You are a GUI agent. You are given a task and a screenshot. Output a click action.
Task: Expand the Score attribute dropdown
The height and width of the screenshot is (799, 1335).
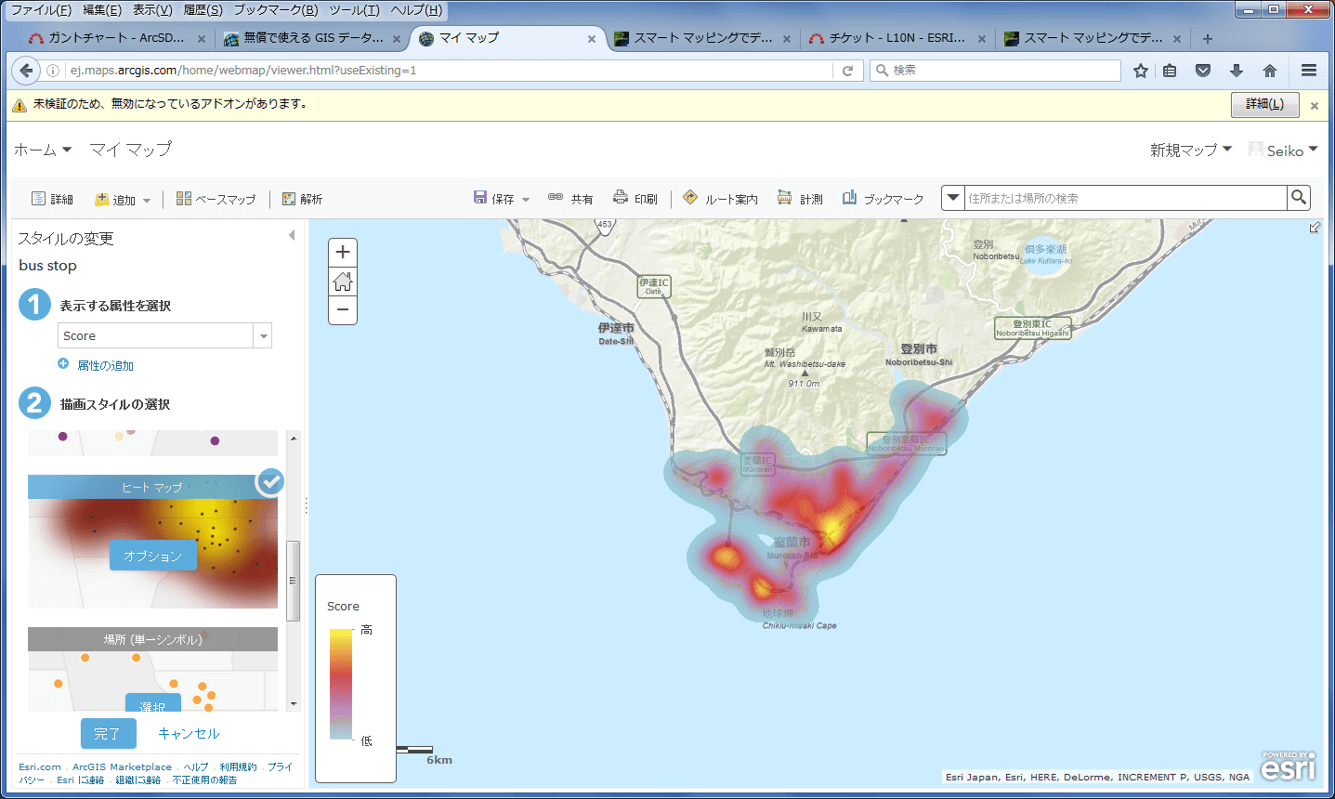(264, 336)
